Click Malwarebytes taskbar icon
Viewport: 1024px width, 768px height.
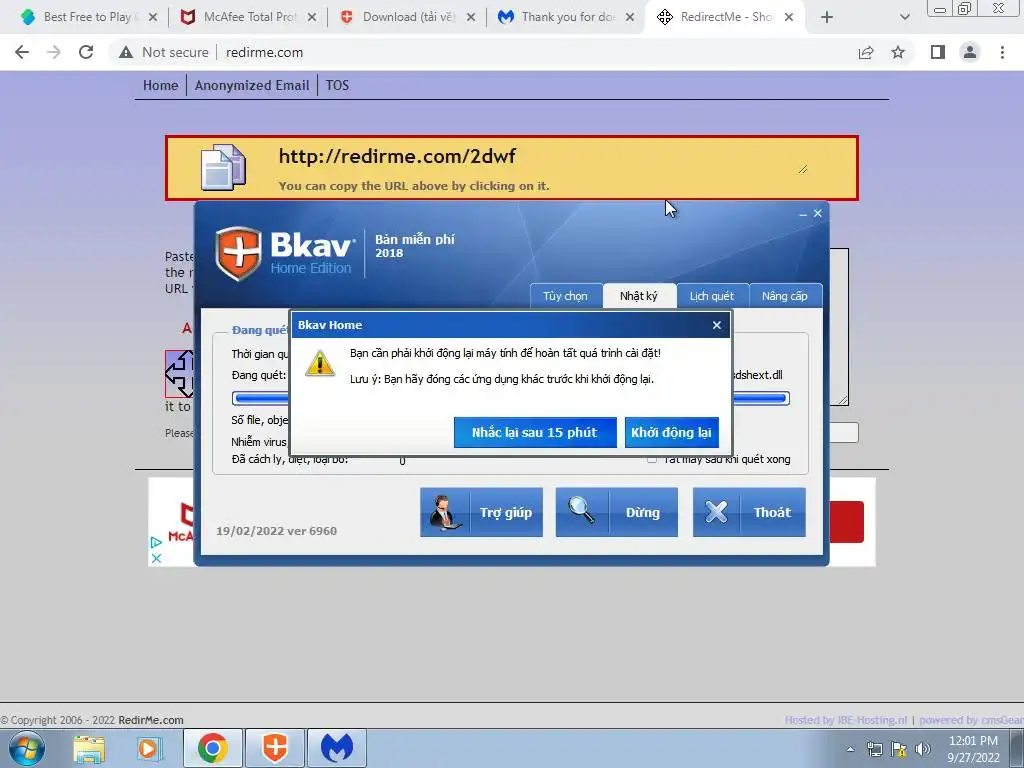[337, 748]
